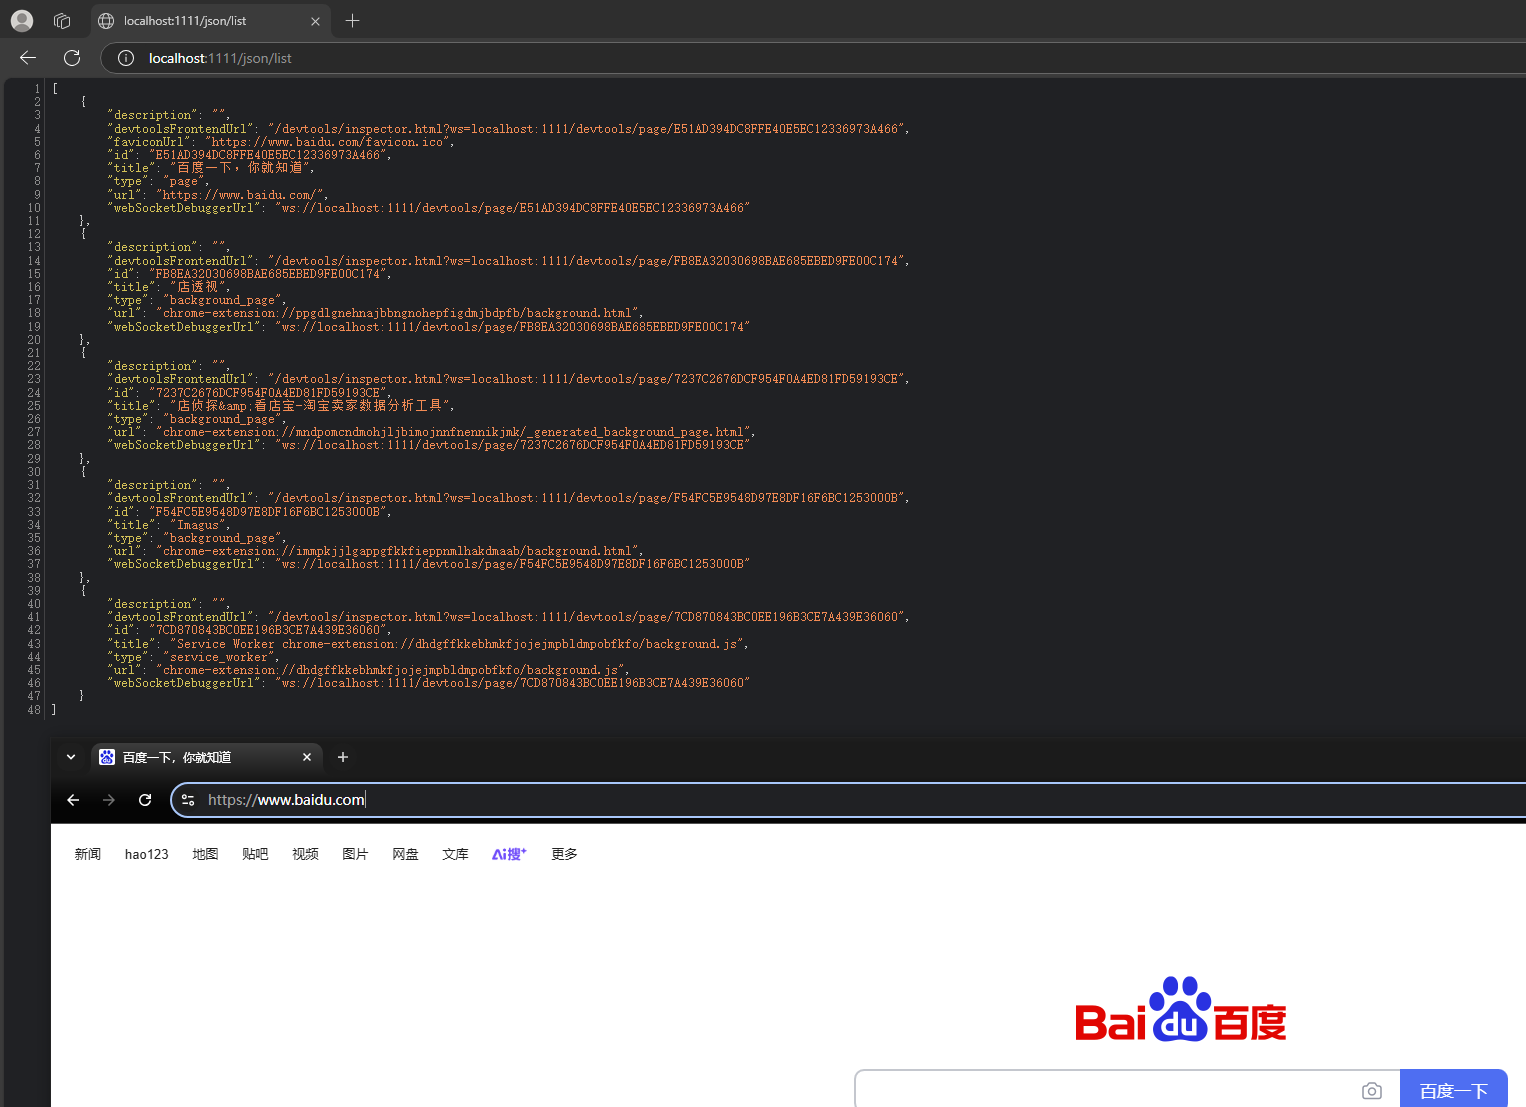Click the page info icon in Edge address bar
1526x1107 pixels.
(125, 58)
